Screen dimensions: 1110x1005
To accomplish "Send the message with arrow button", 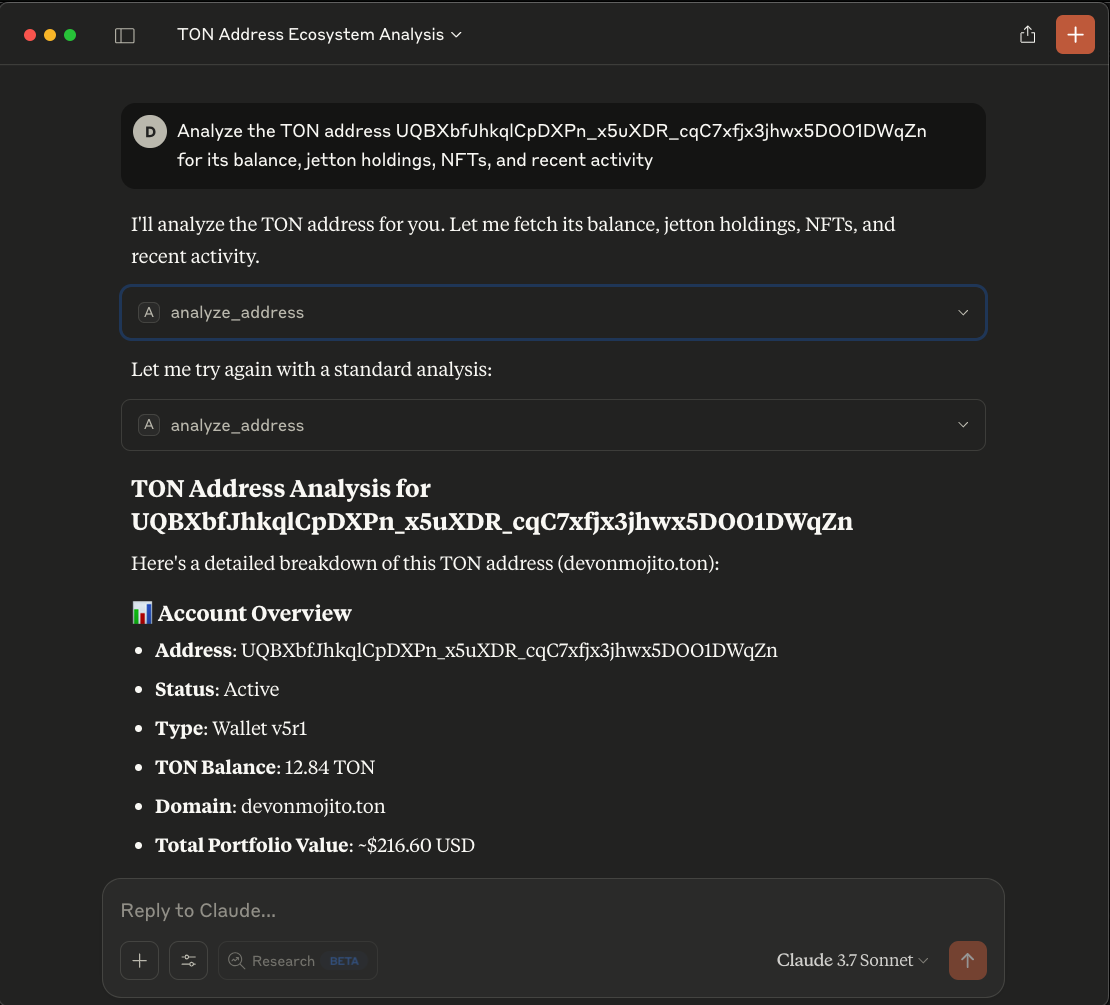I will (968, 960).
